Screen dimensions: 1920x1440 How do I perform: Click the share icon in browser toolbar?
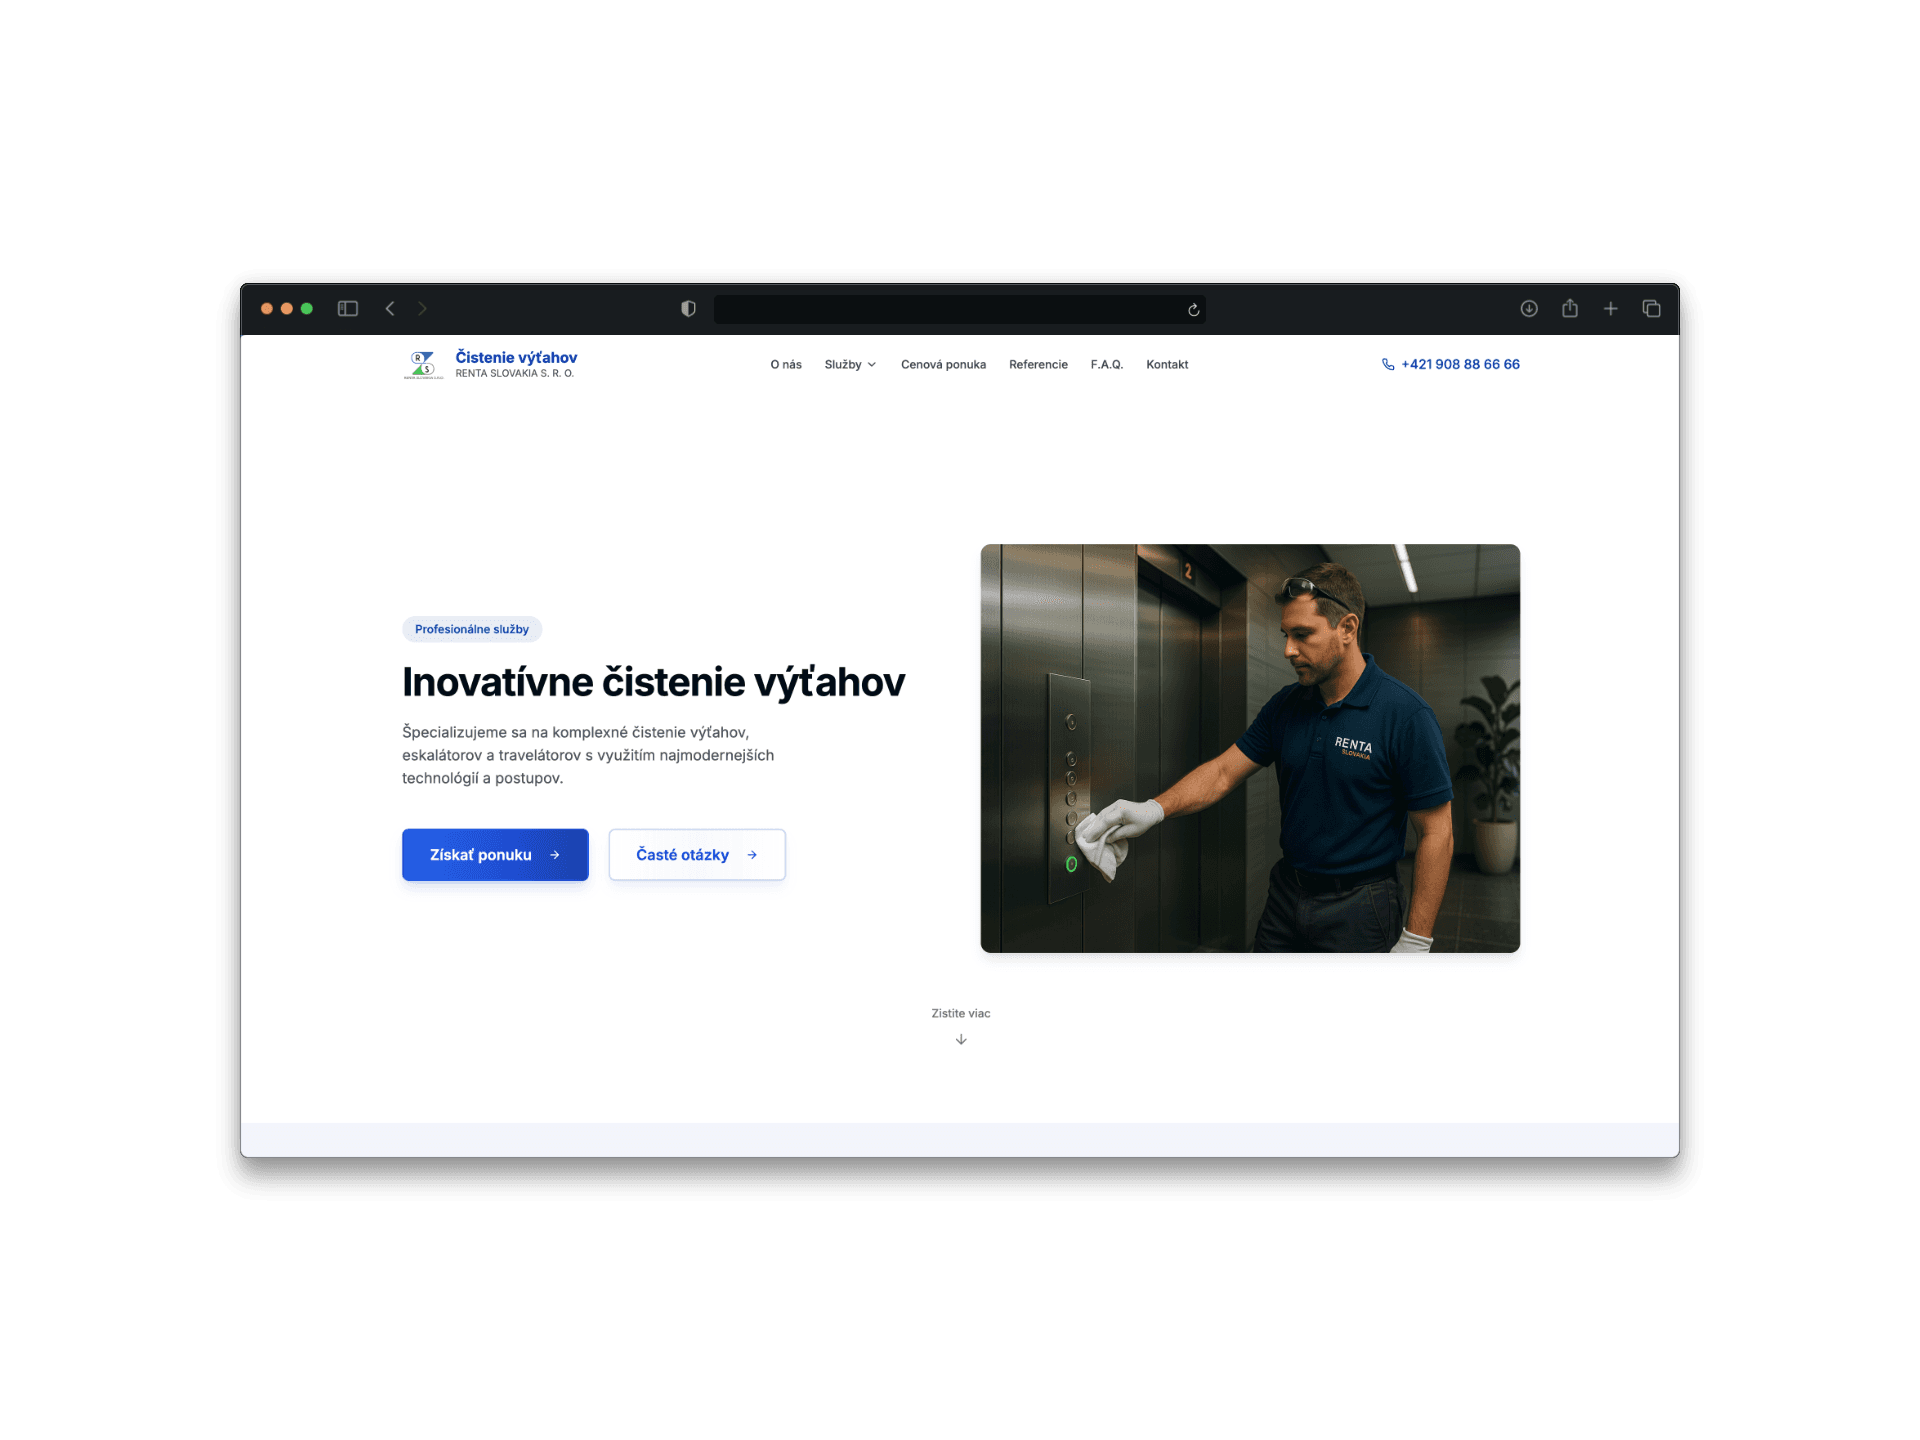(x=1570, y=309)
